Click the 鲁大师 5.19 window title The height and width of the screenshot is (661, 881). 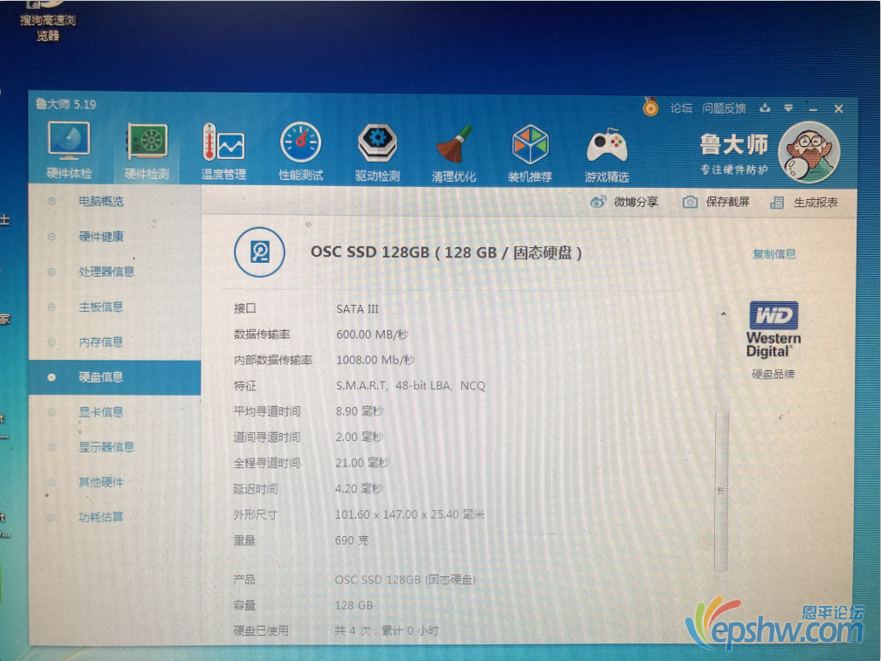point(66,105)
